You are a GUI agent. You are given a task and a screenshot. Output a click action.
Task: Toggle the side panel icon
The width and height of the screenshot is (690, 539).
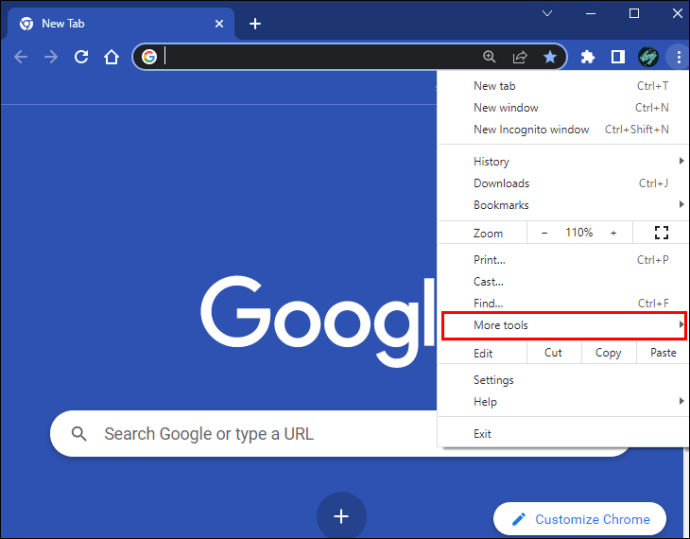tap(618, 57)
